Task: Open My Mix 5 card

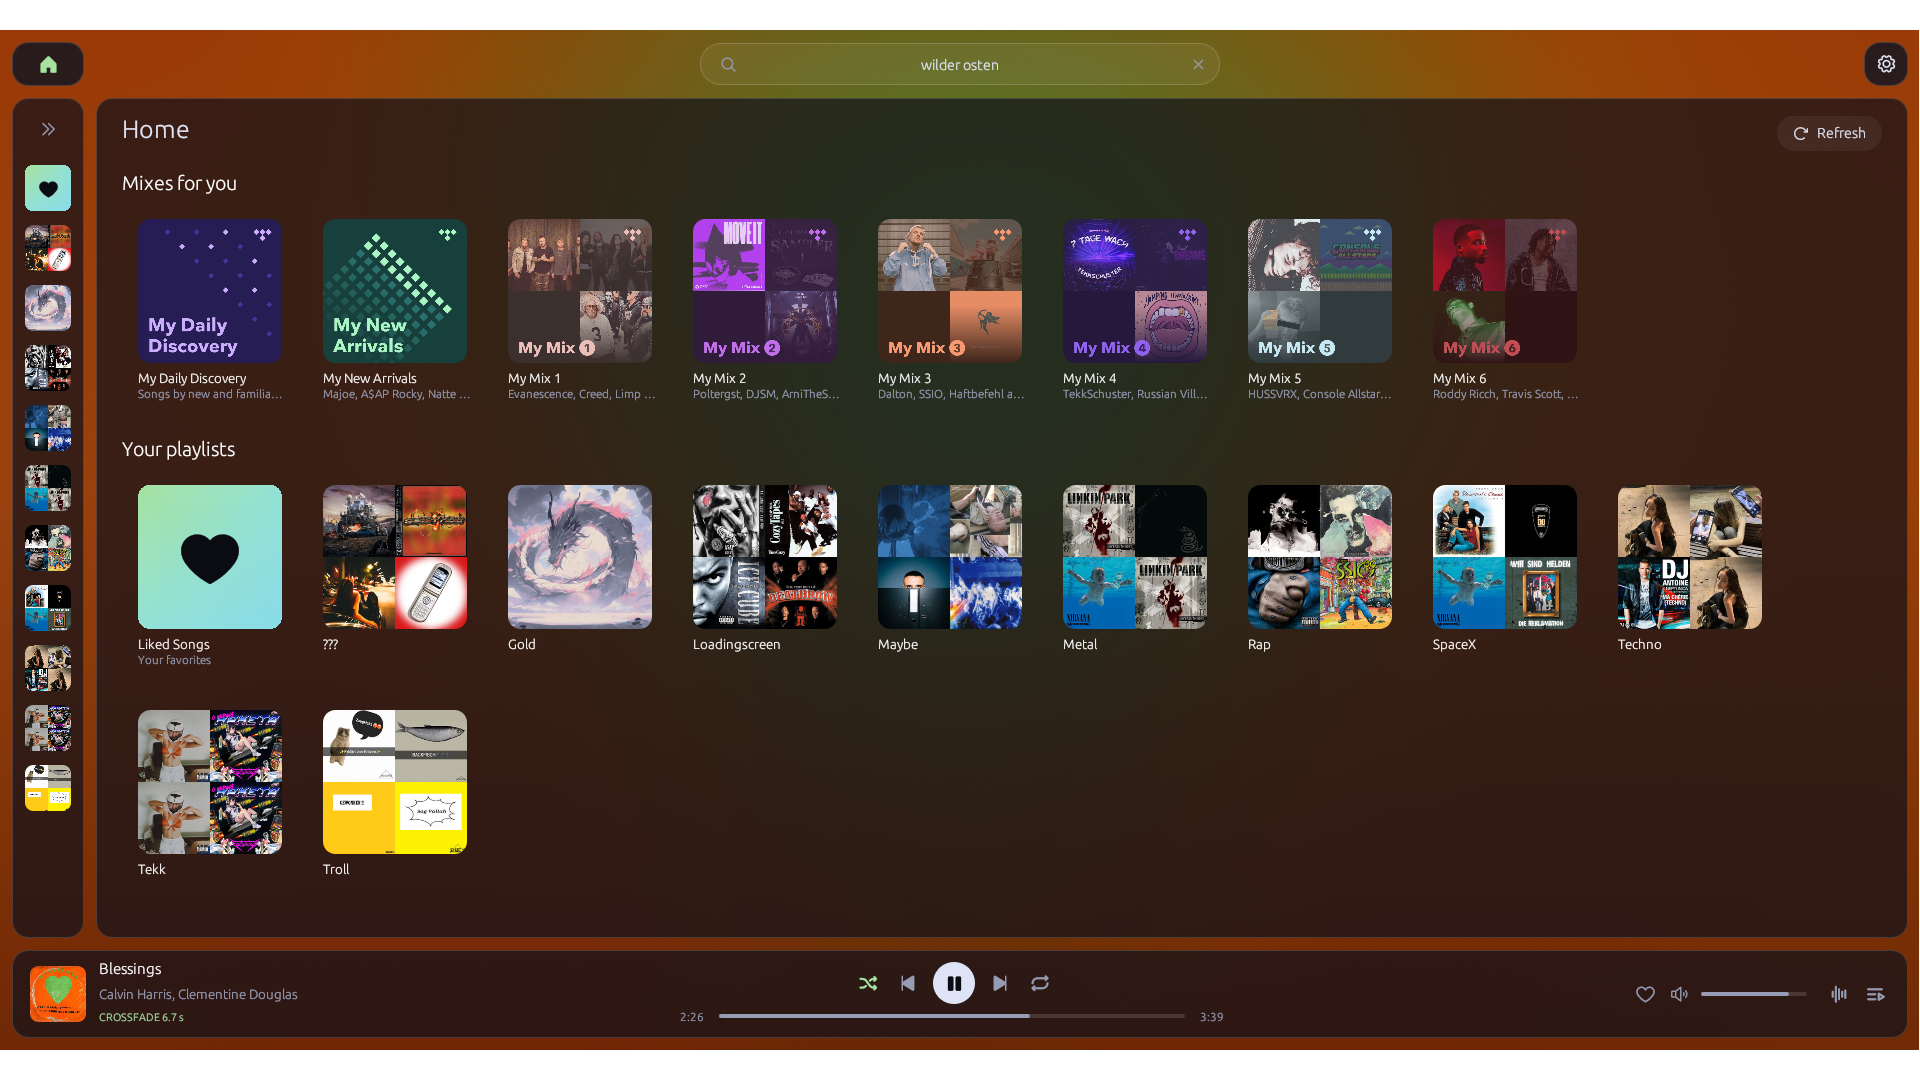Action: point(1320,291)
